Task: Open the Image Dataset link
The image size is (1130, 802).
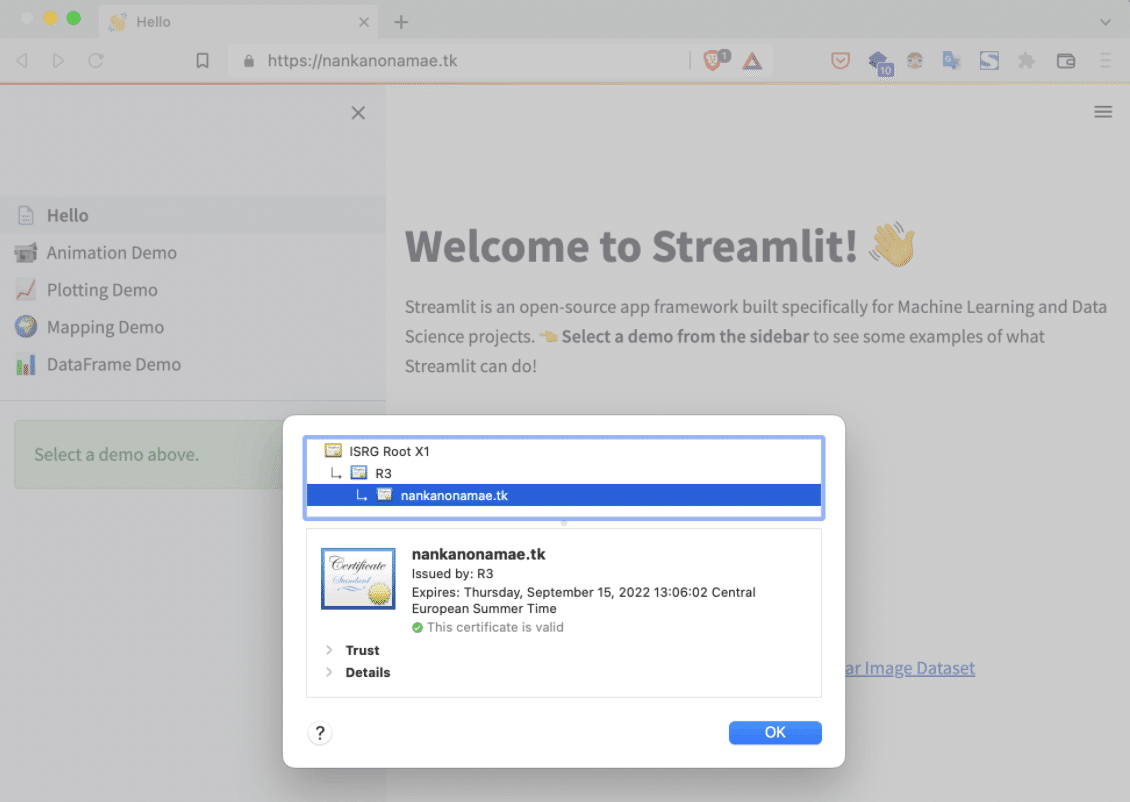Action: coord(910,668)
